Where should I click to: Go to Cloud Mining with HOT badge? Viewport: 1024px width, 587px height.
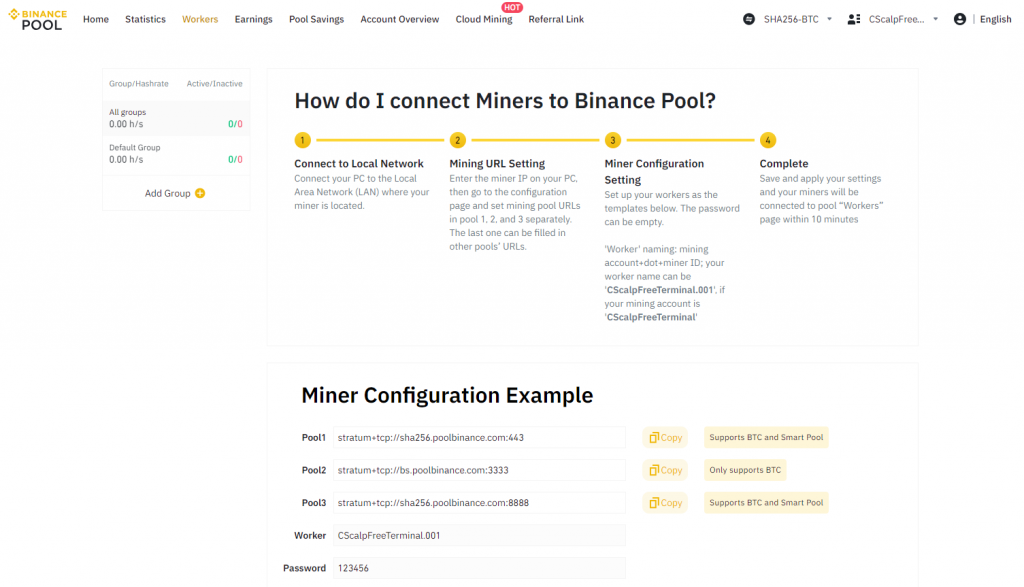point(483,18)
